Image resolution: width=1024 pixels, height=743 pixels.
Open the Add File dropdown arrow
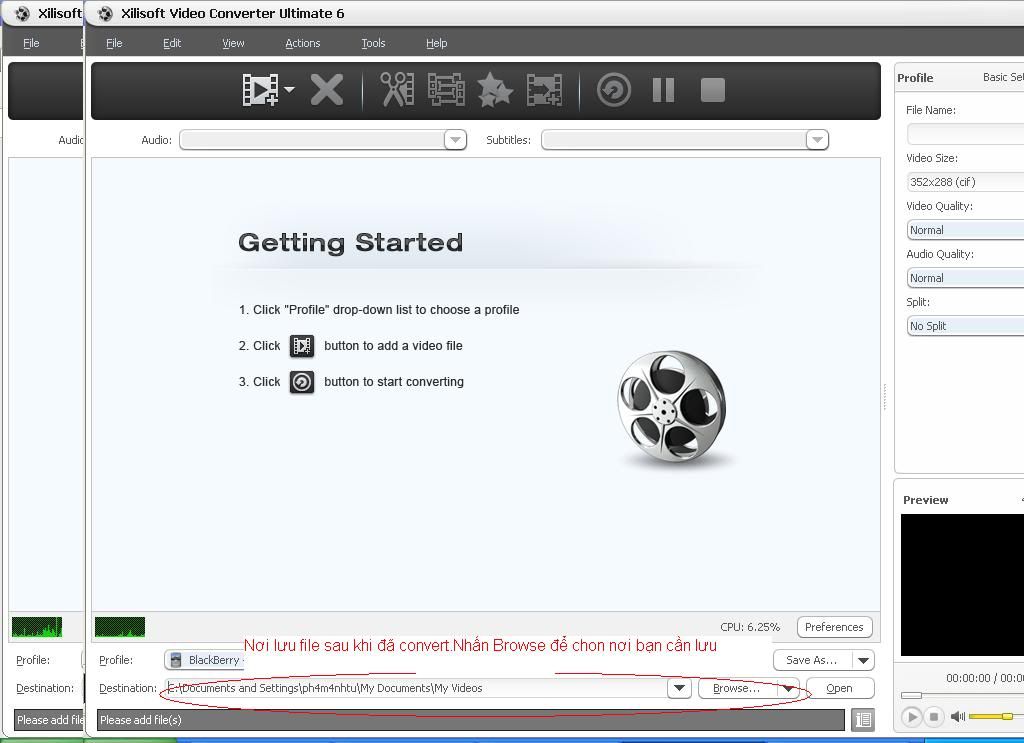289,89
